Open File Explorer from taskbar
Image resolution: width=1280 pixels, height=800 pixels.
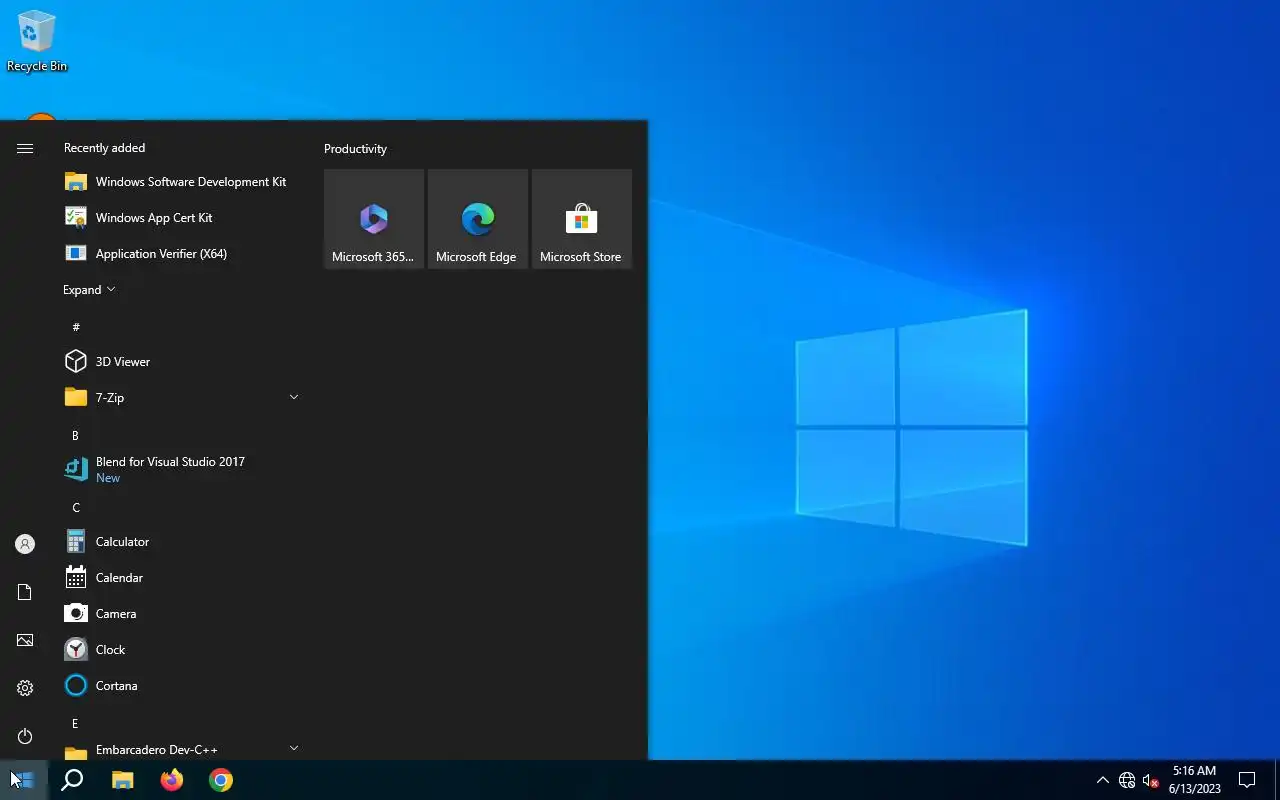(x=122, y=780)
